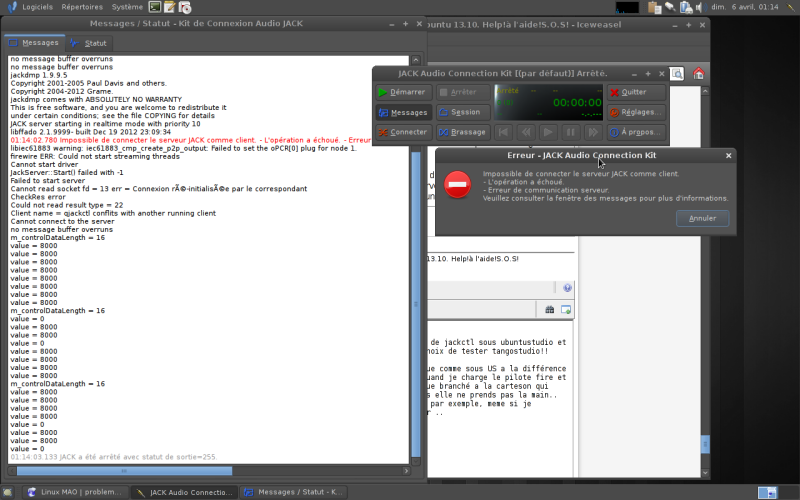Open the Session menu button

(x=463, y=112)
